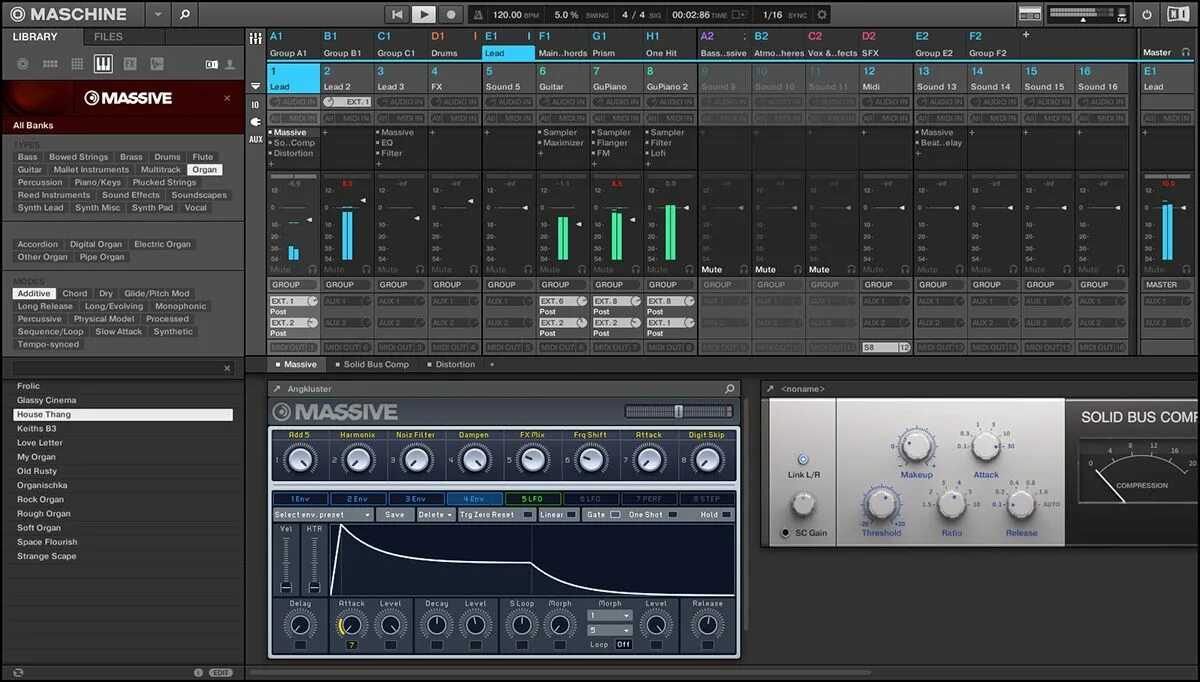
Task: Unmute the Sound 9 channel
Action: (x=711, y=269)
